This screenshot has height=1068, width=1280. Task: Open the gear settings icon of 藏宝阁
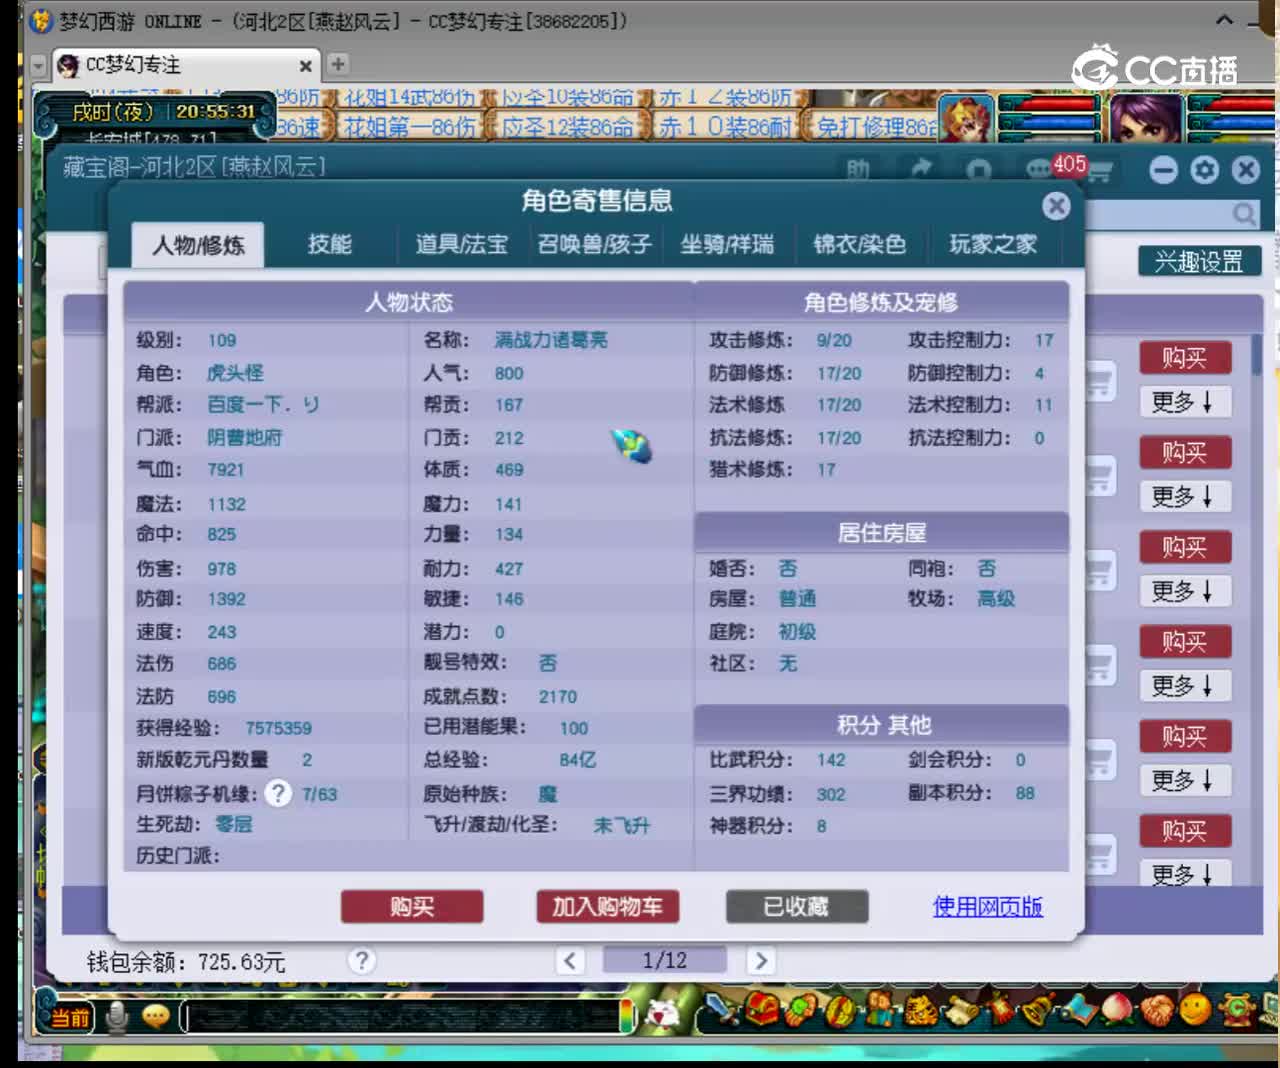pyautogui.click(x=1205, y=170)
